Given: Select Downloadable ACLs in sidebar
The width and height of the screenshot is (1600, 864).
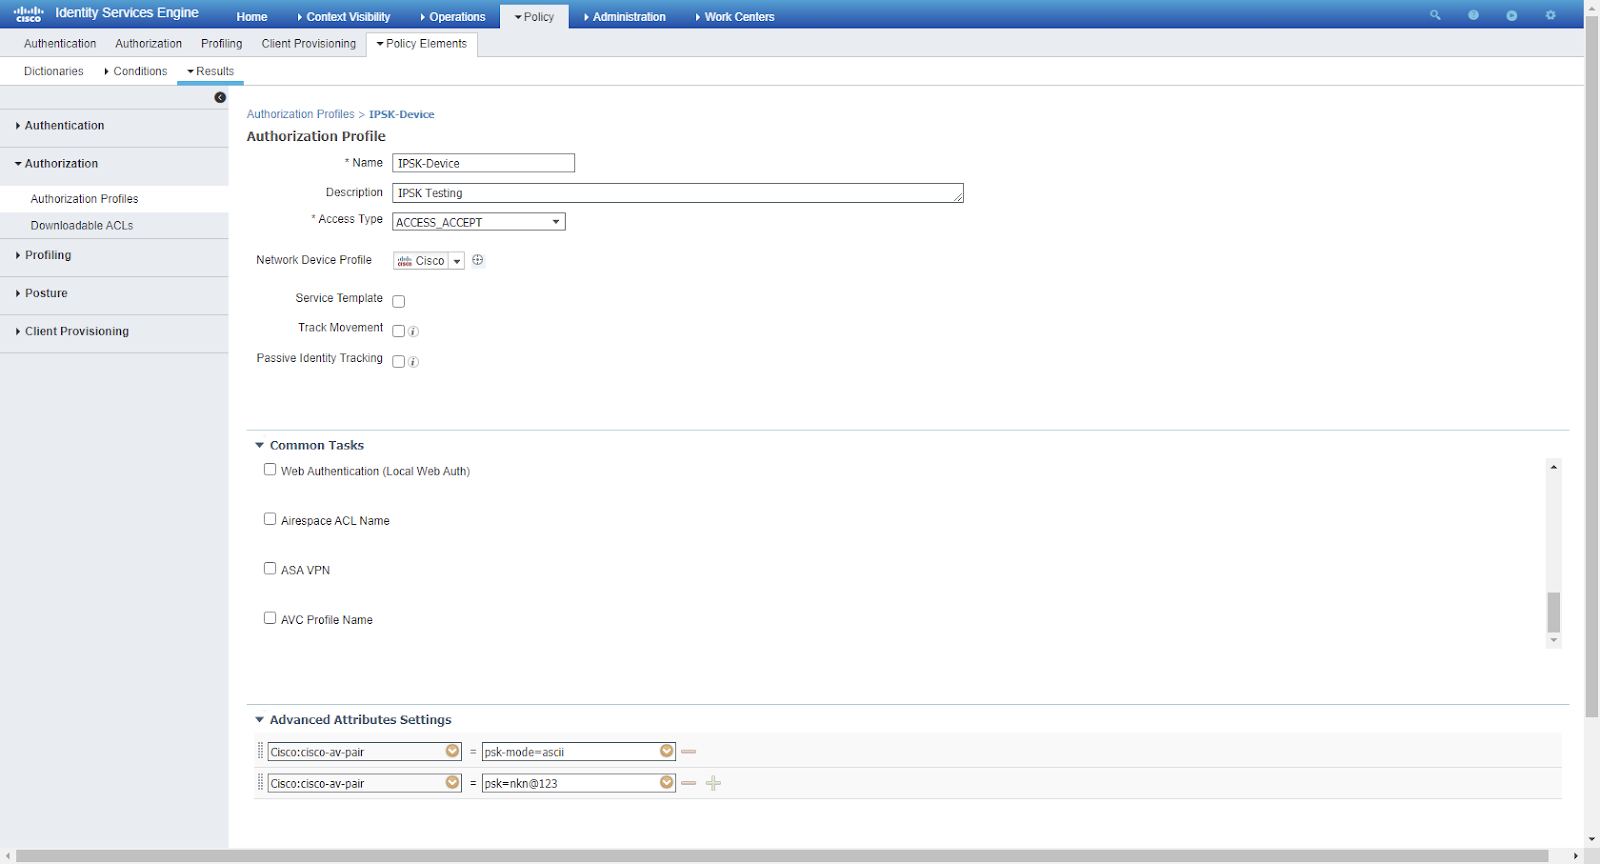Looking at the screenshot, I should 82,226.
